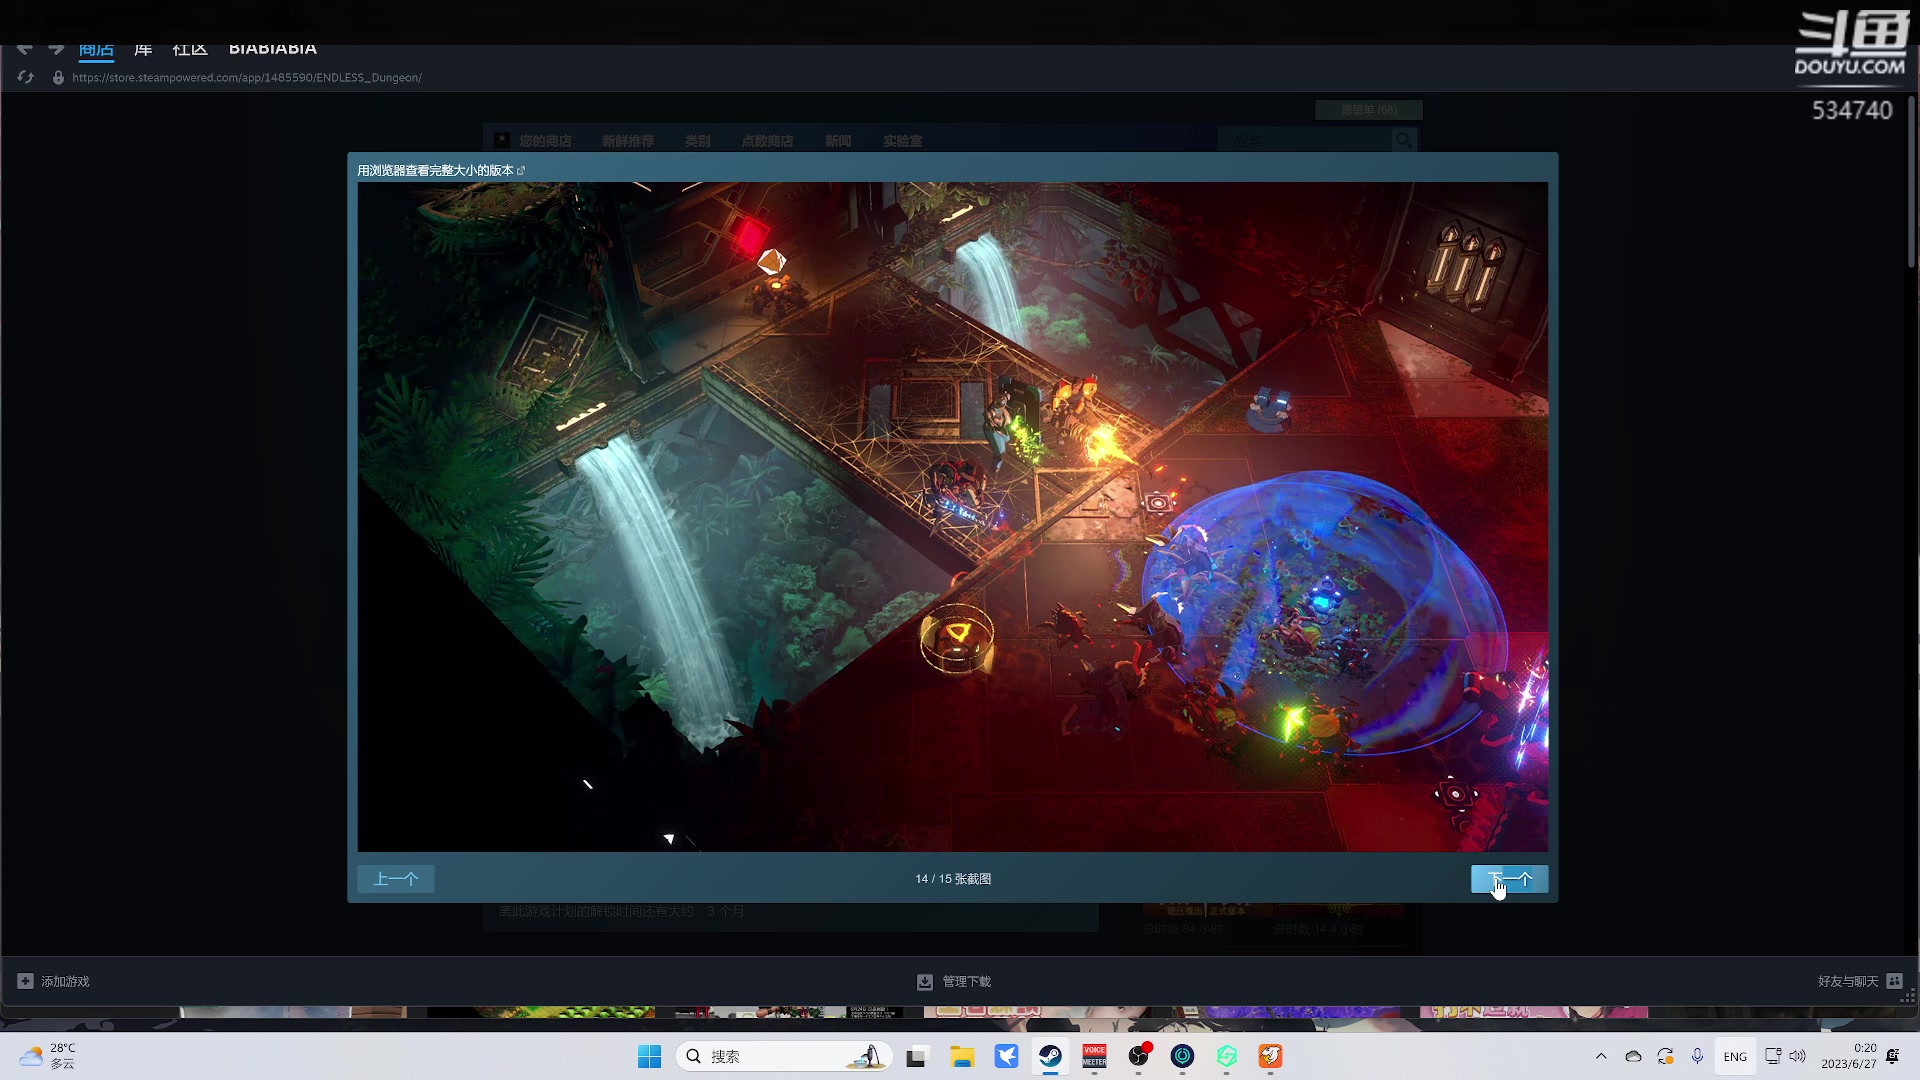Open 好友与聊天 (Friends & Chat)
This screenshot has width=1920, height=1080.
click(1848, 981)
